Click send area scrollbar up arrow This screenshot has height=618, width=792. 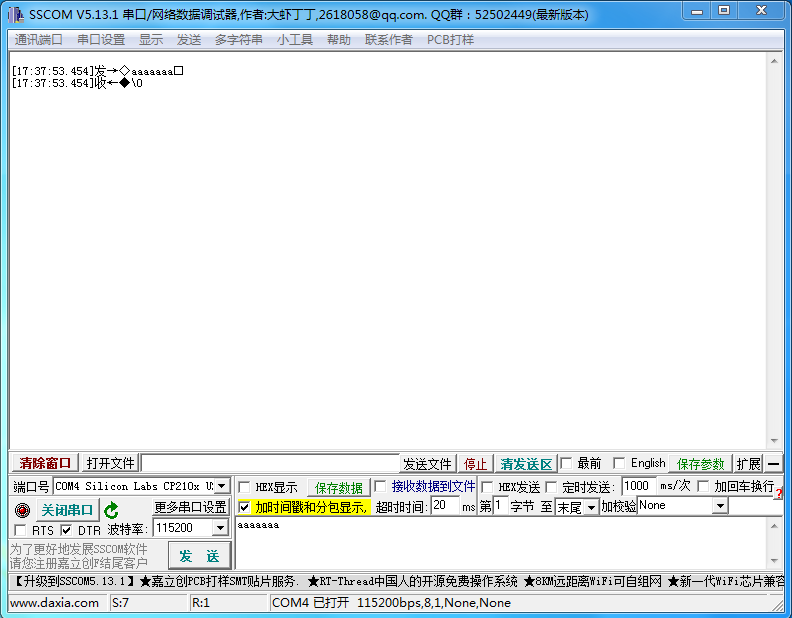click(774, 526)
